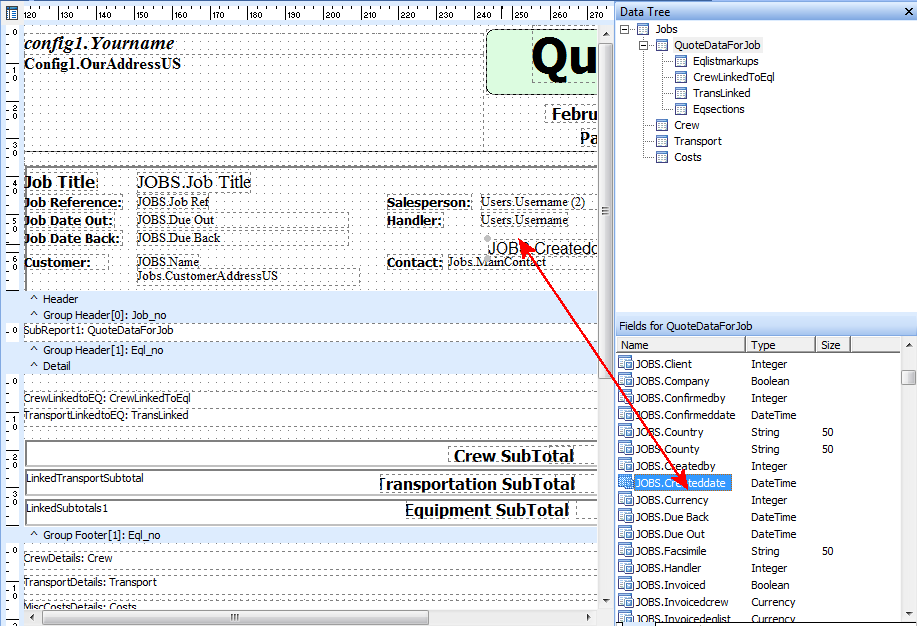Viewport: 917px width, 626px height.
Task: Select TransLinked in the Data Tree
Action: point(721,93)
